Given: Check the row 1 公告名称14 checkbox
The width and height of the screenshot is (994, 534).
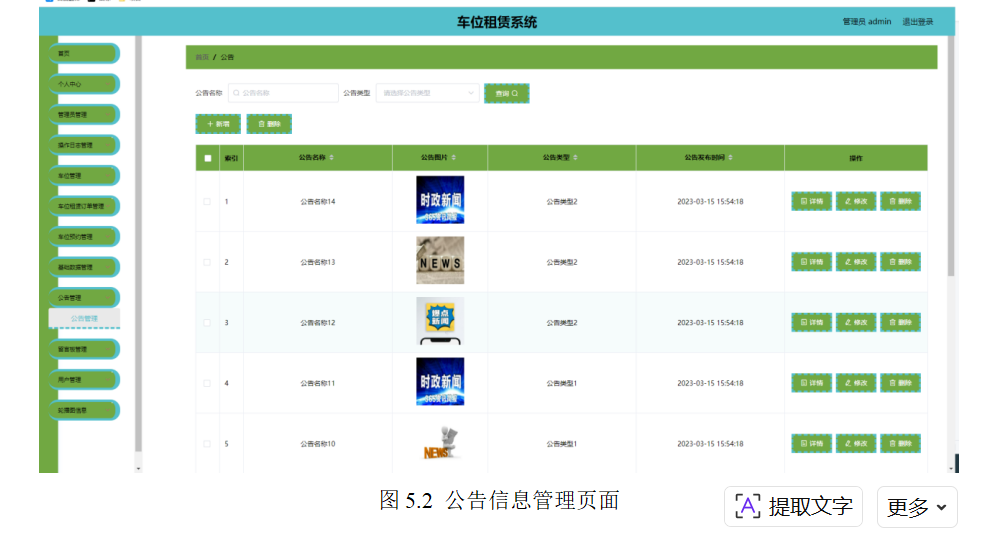Looking at the screenshot, I should tap(207, 202).
